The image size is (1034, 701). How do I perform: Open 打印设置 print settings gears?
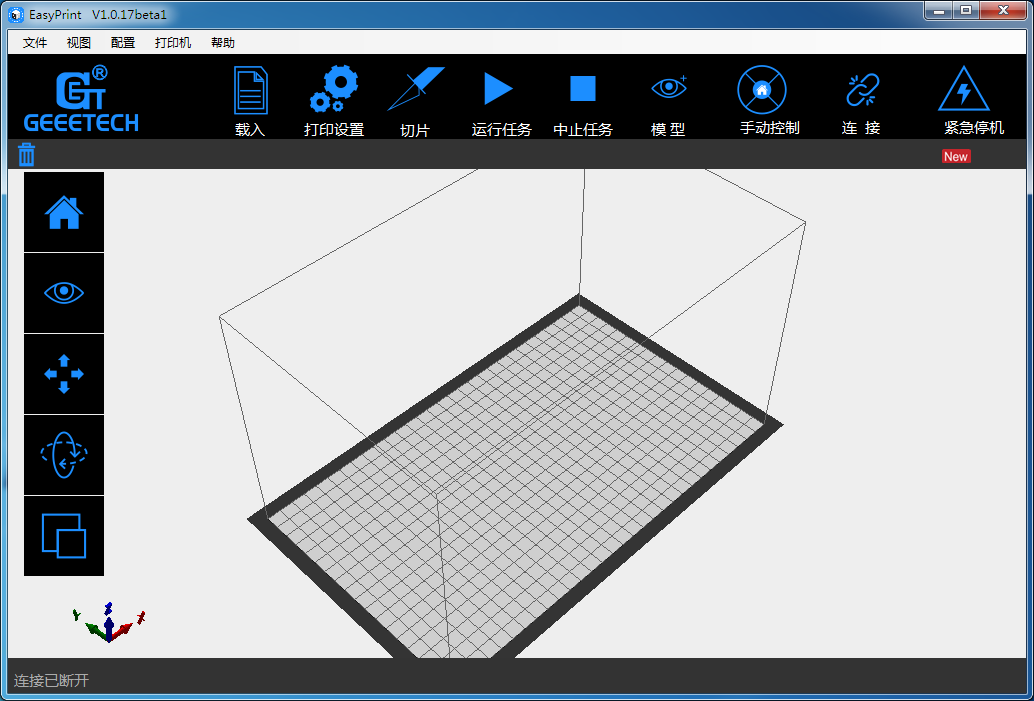(x=334, y=89)
